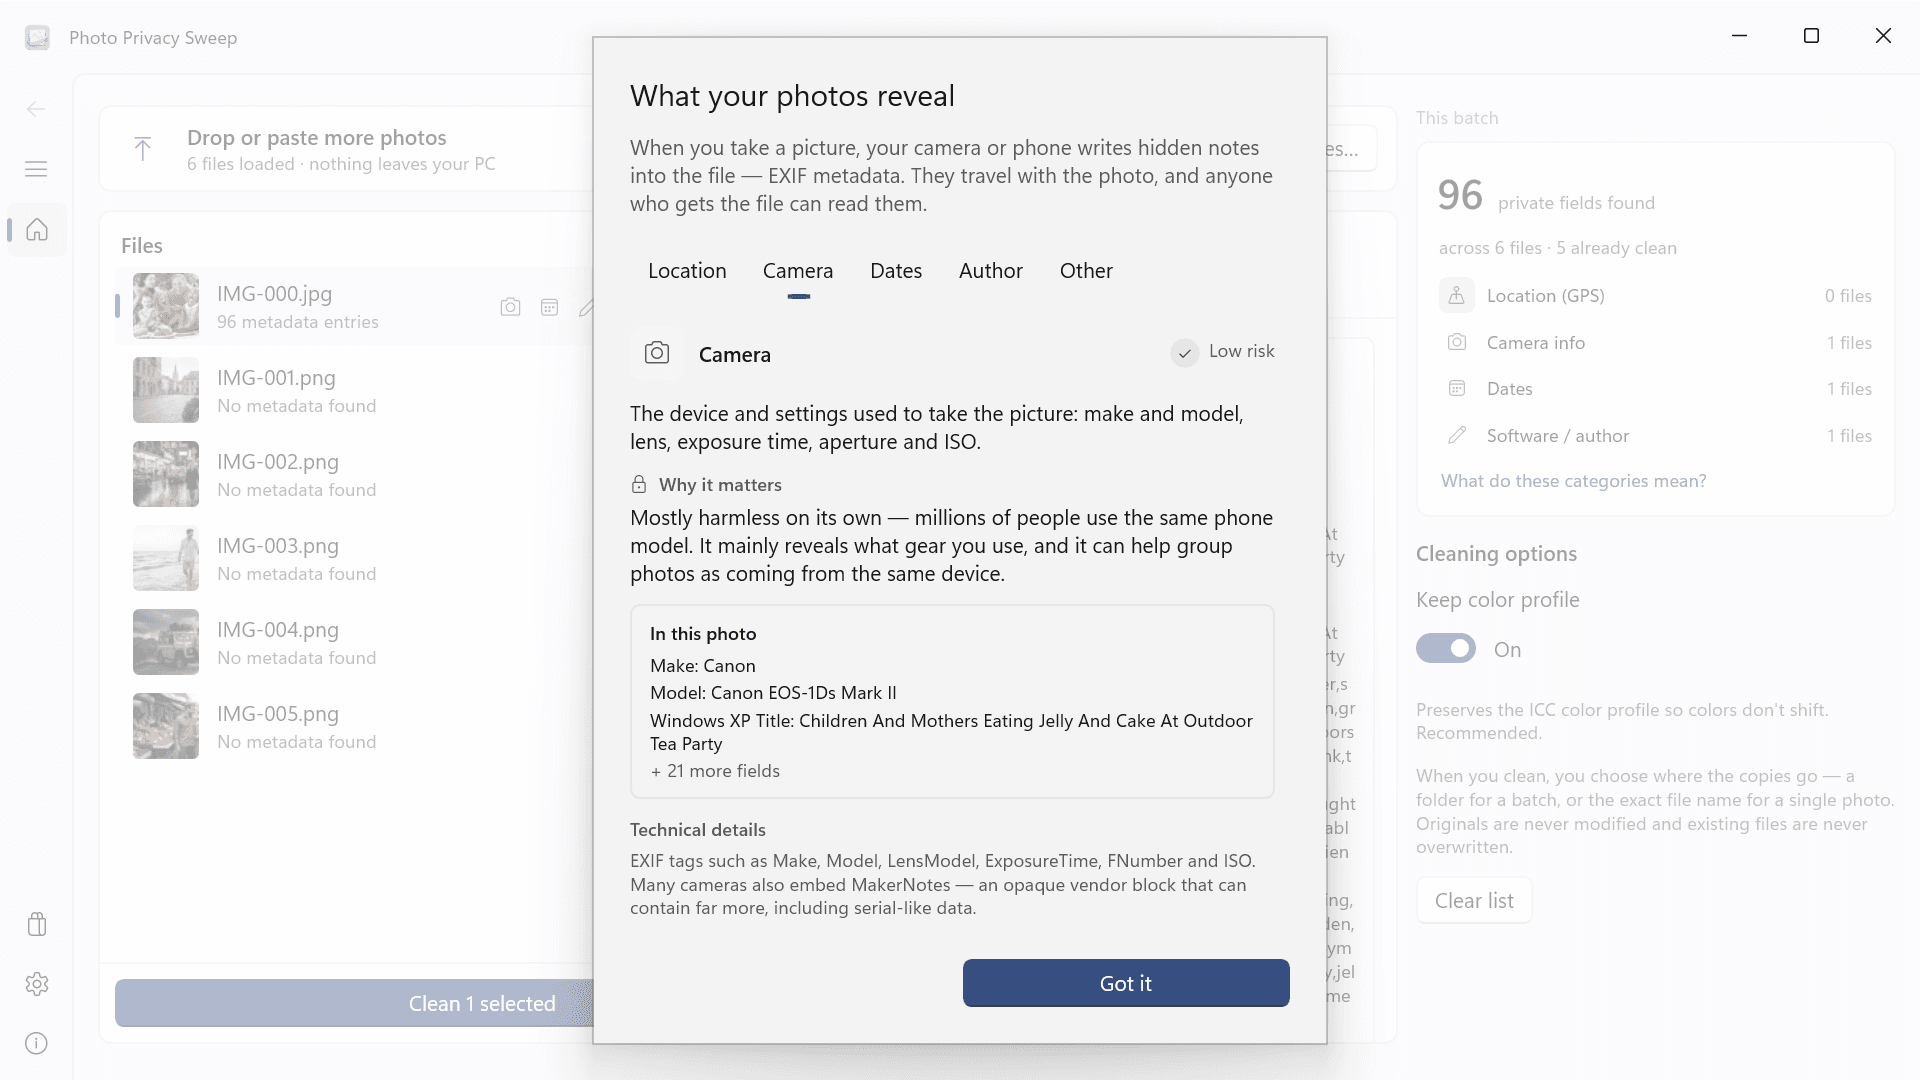
Task: Click the '+ 21 more fields' text
Action: pos(715,771)
